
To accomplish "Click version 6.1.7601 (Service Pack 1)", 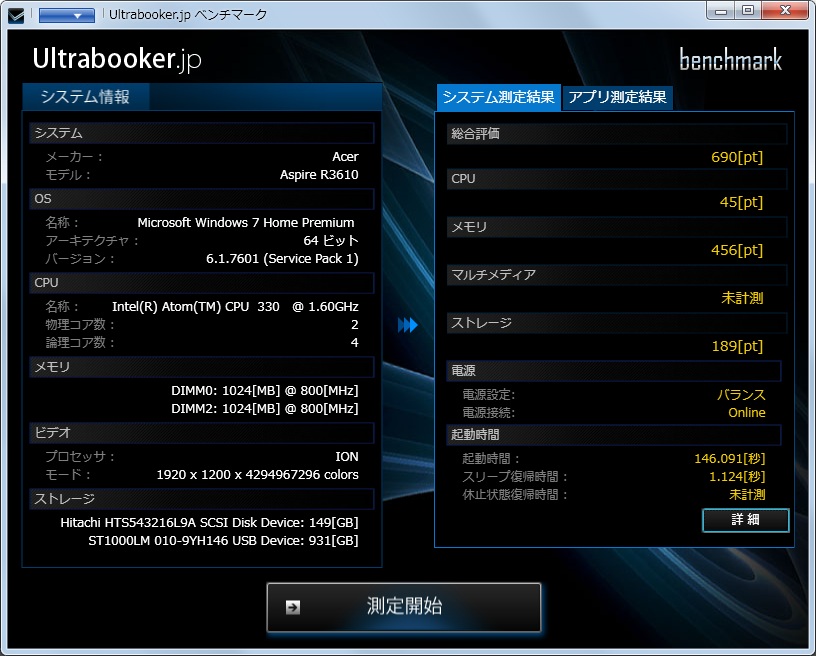I will tap(282, 259).
